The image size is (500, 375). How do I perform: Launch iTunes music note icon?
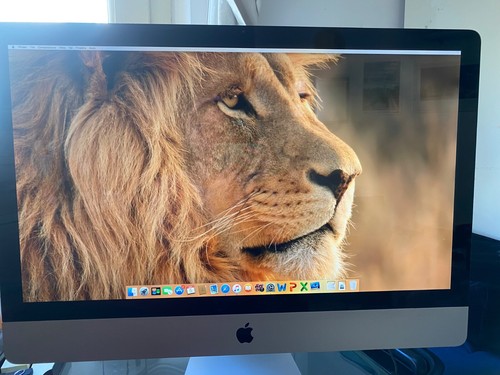click(x=237, y=289)
